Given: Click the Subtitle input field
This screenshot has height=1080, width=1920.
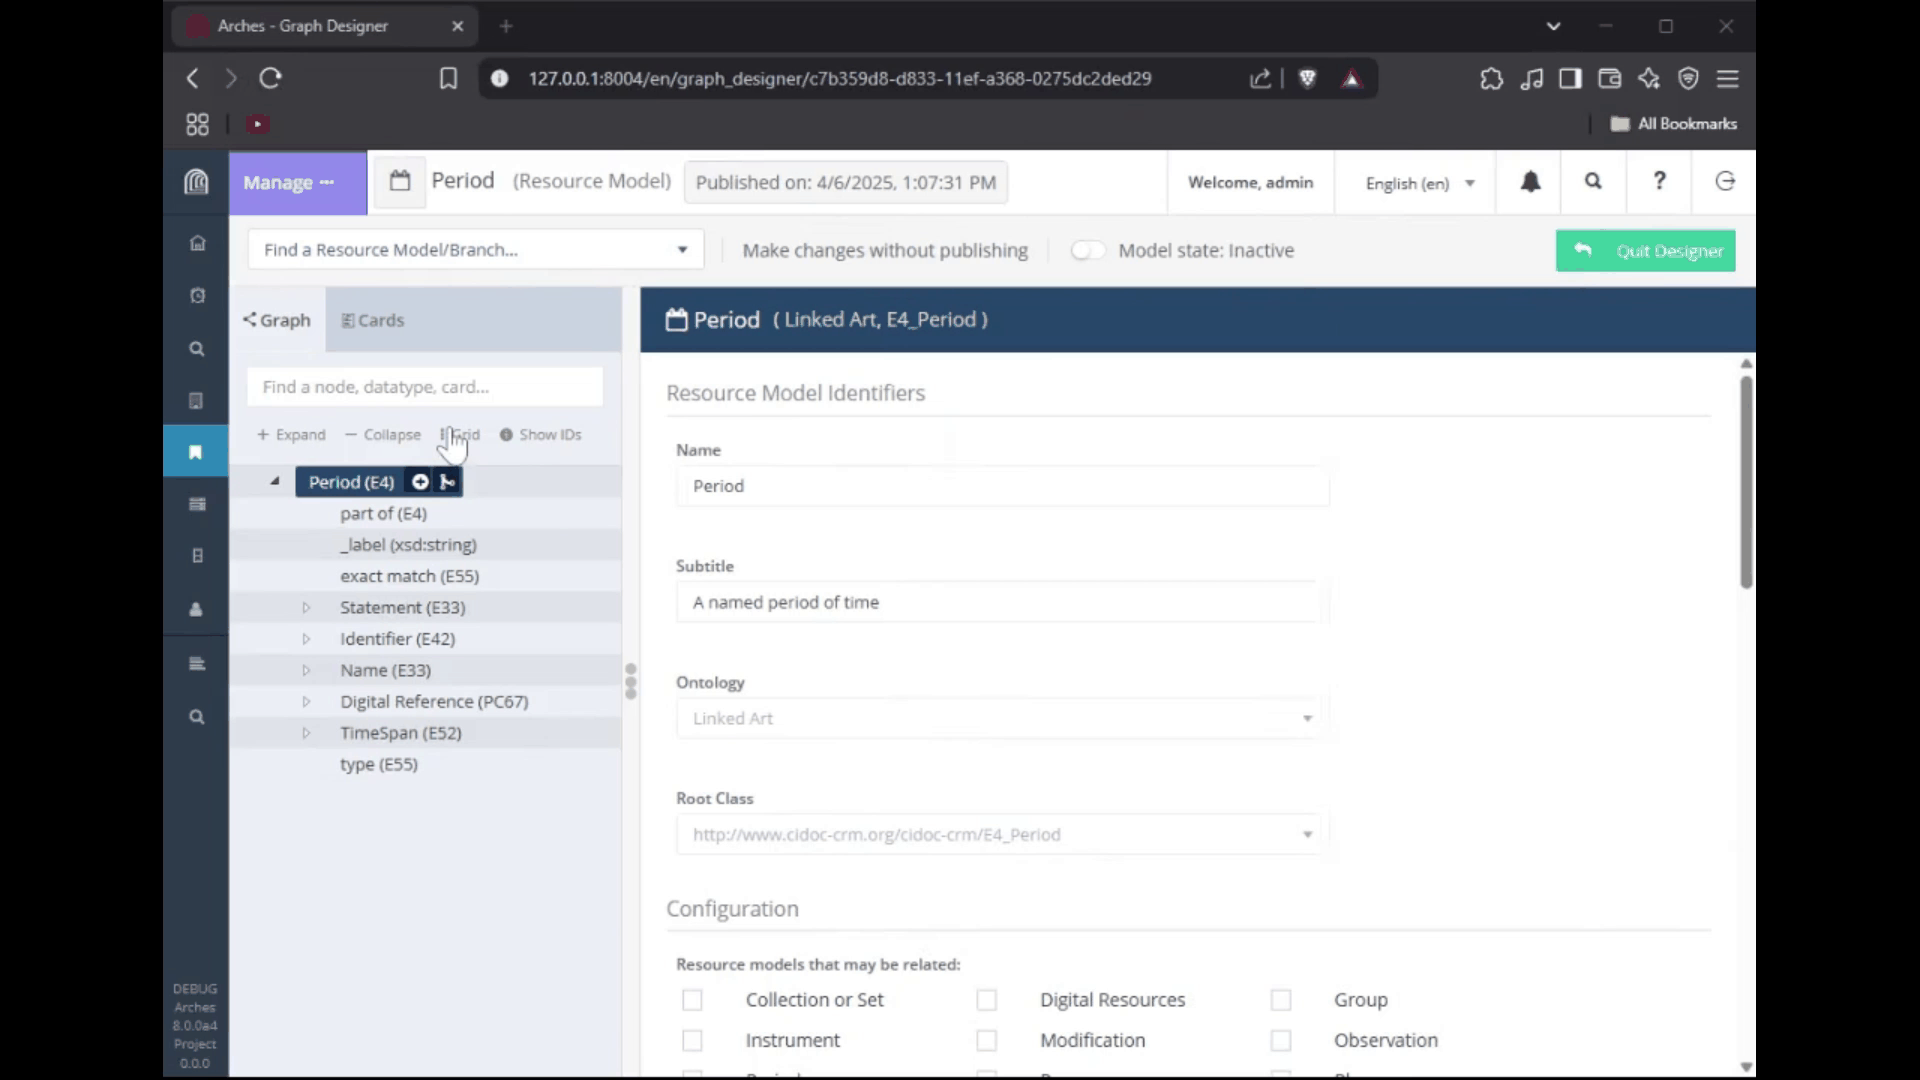Looking at the screenshot, I should tap(1003, 602).
